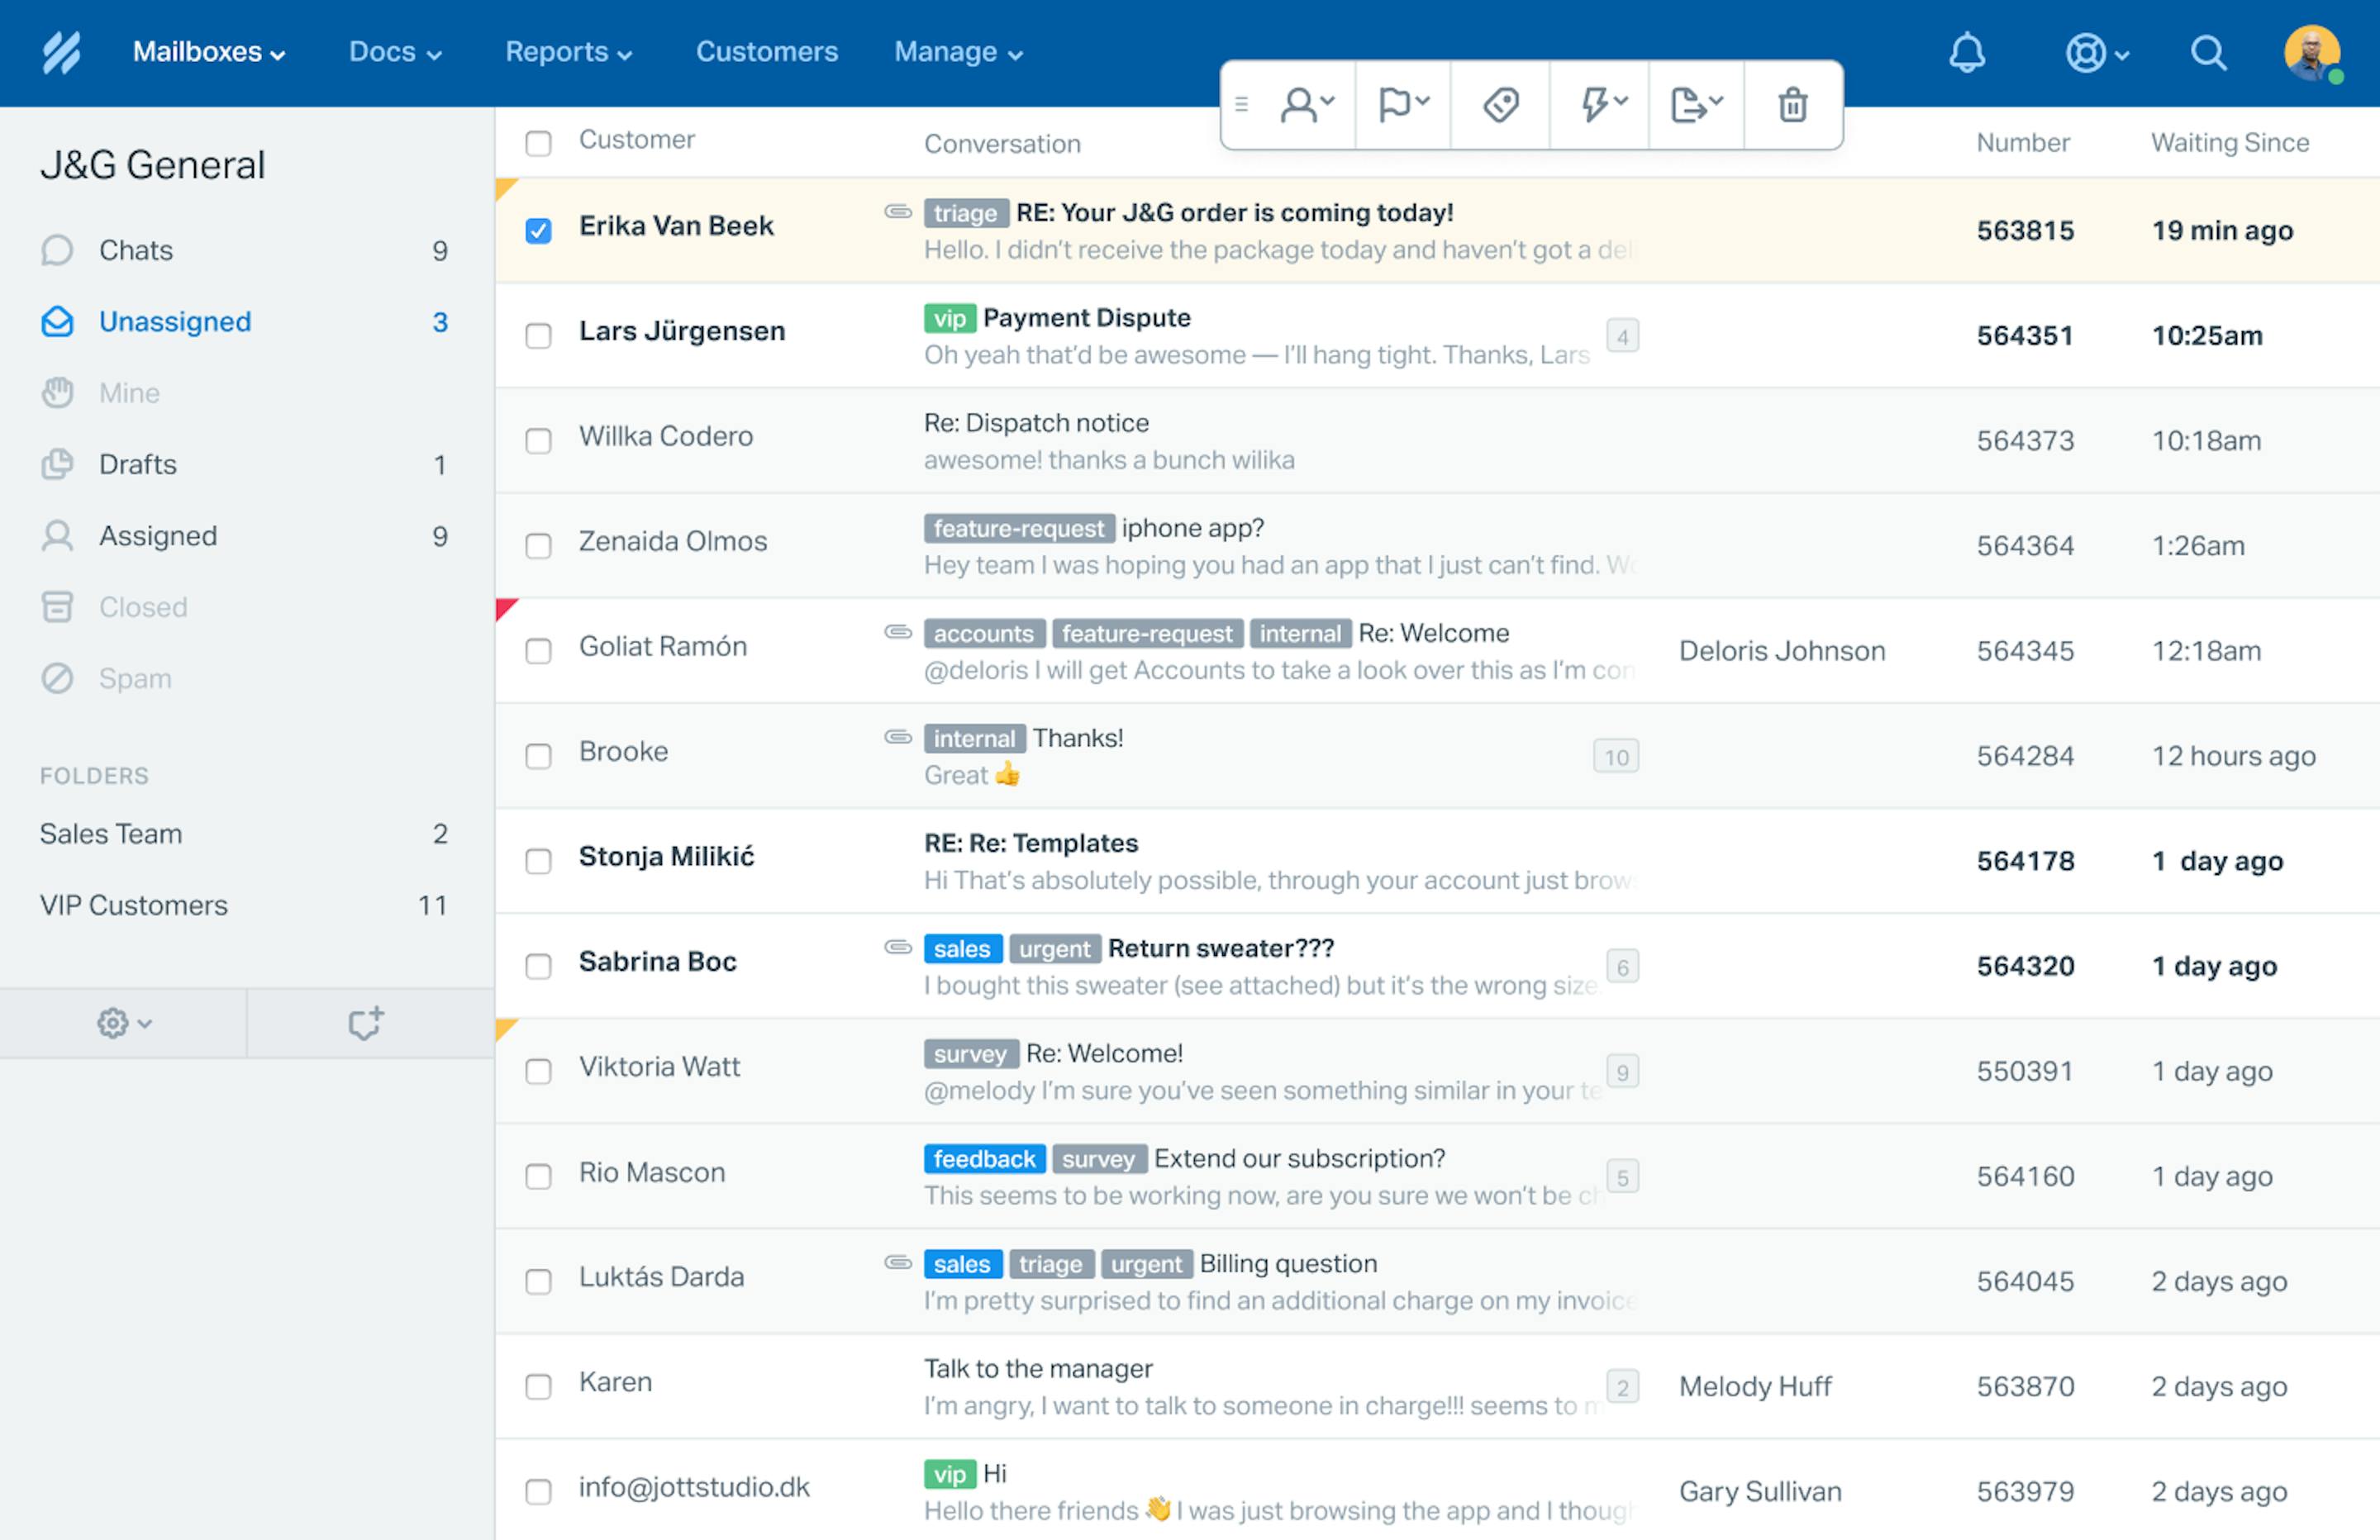The width and height of the screenshot is (2380, 1540).
Task: Open the Mailboxes dropdown
Action: pos(208,52)
